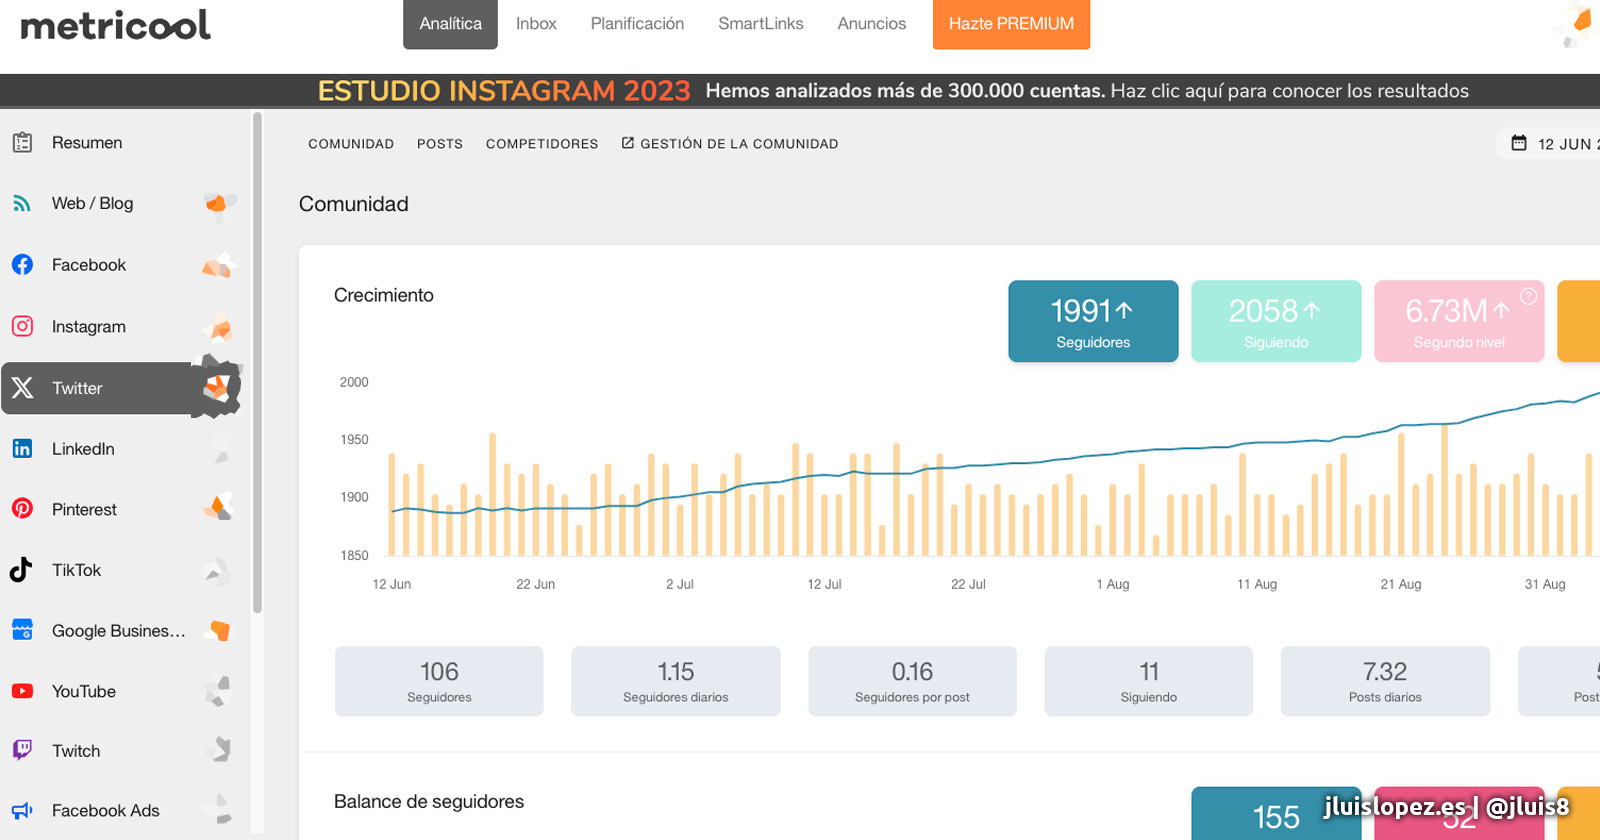1600x840 pixels.
Task: Open the Twitch sidebar icon
Action: tap(22, 751)
